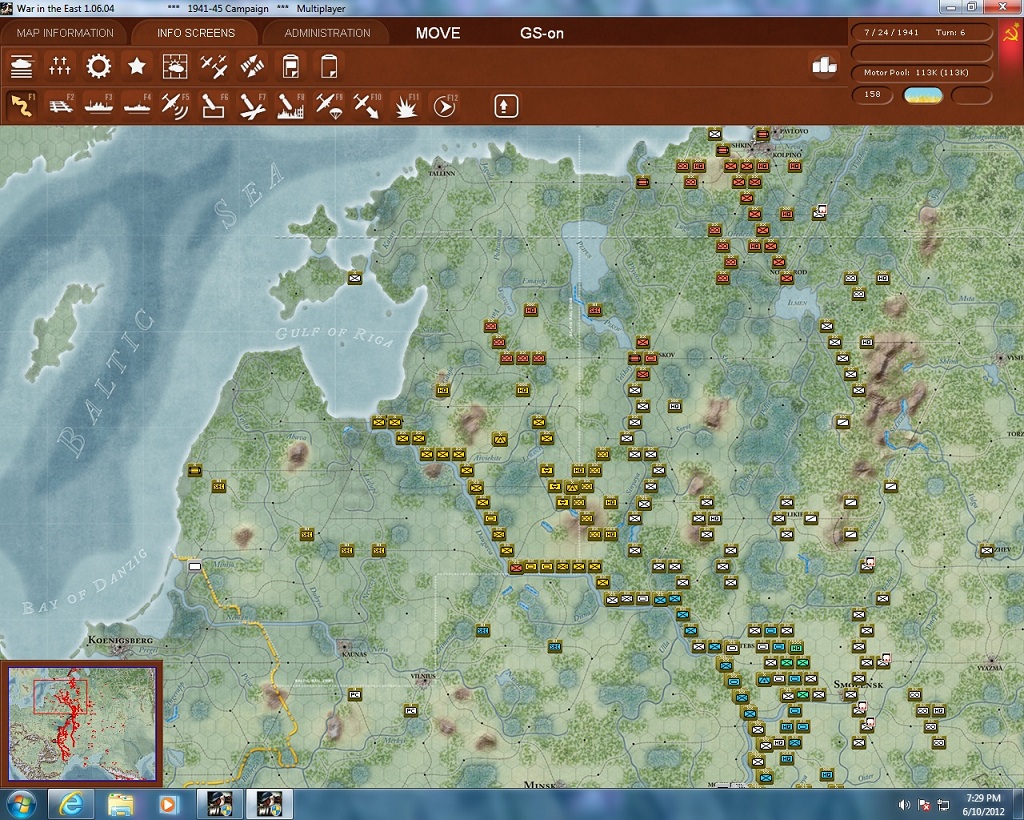The image size is (1024, 820).
Task: Click the Gulf of Riga label
Action: pos(335,336)
